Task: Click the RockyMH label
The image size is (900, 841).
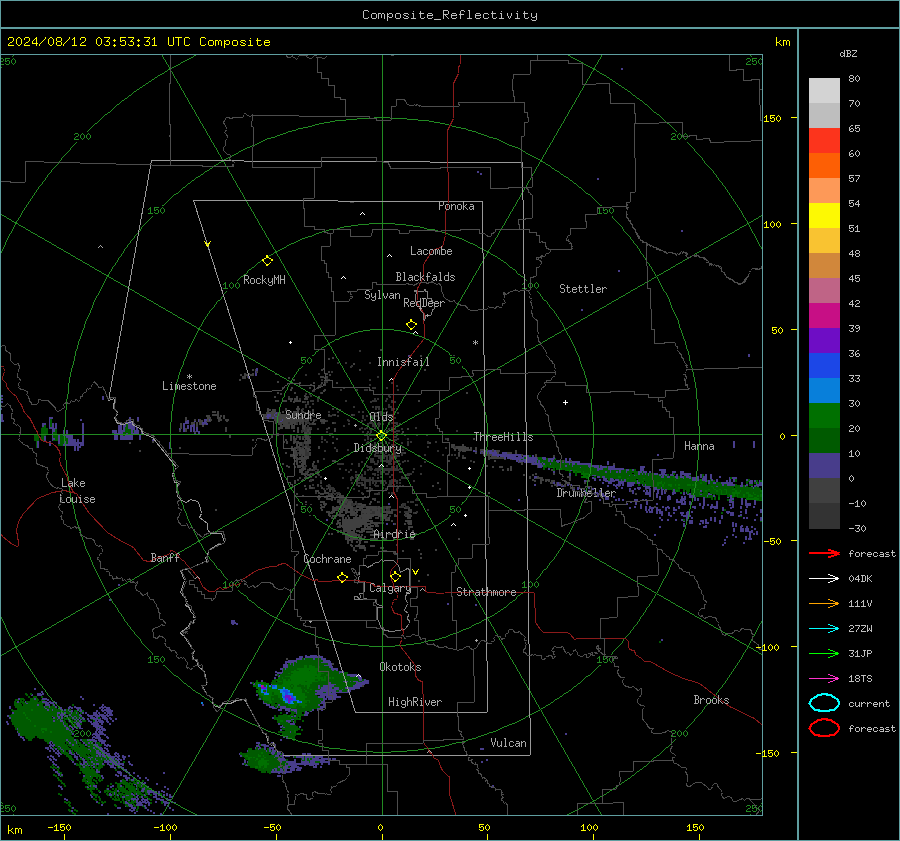Action: 264,280
